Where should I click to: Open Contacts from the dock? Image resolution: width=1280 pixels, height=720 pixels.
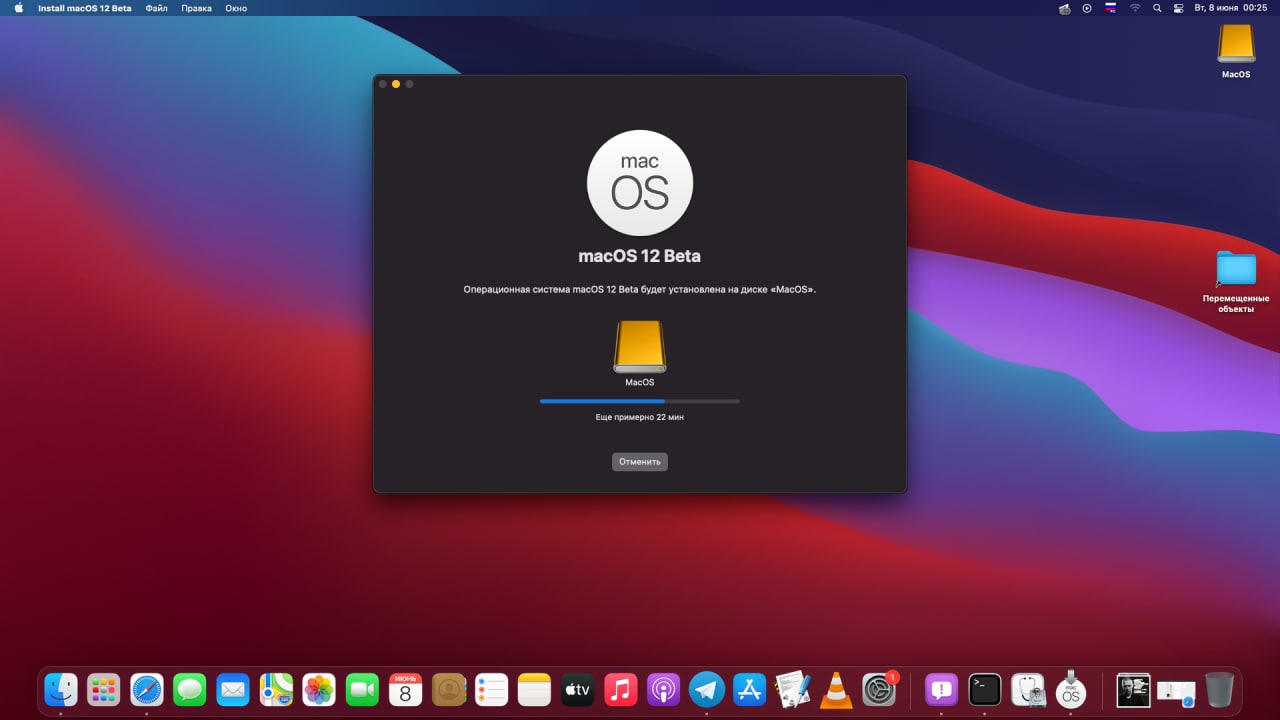tap(449, 689)
